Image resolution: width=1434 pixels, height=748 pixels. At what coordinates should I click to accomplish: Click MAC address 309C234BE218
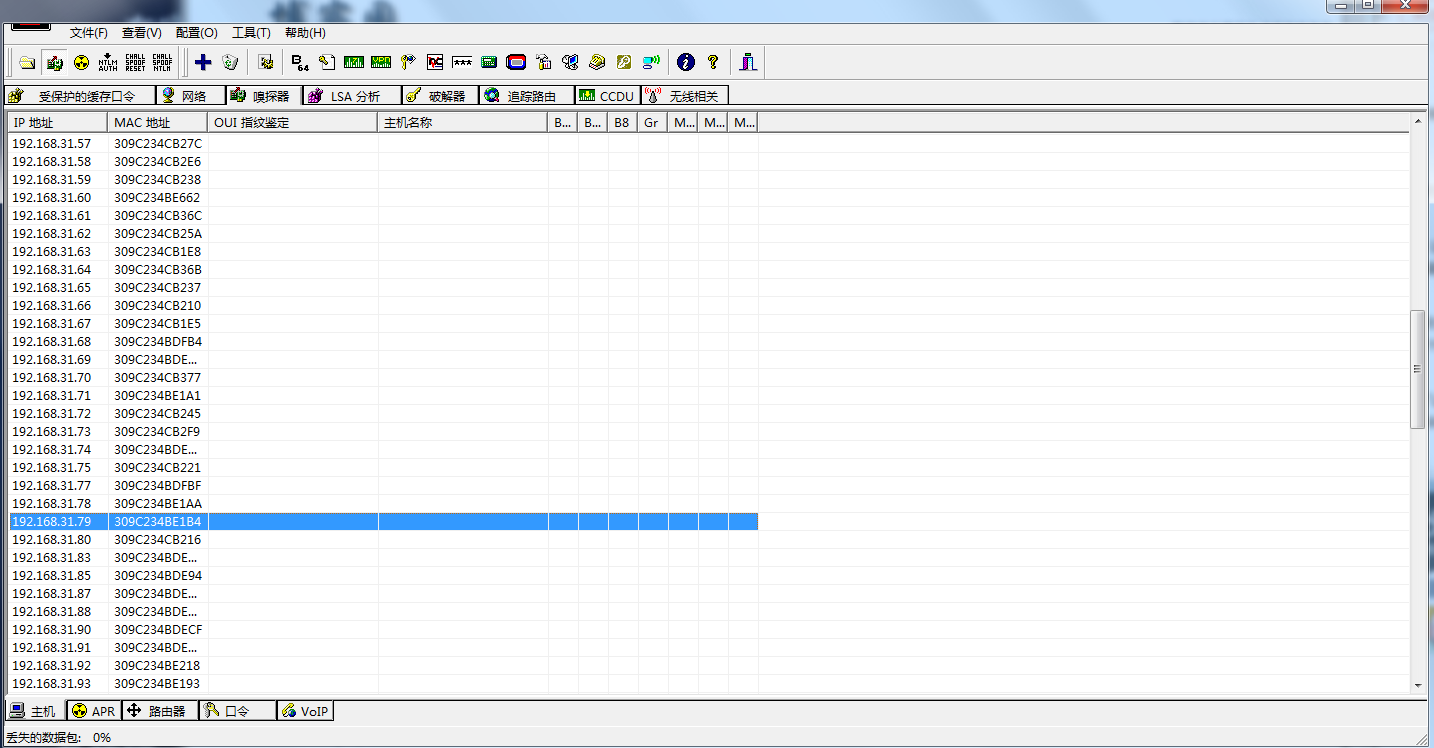[x=157, y=666]
